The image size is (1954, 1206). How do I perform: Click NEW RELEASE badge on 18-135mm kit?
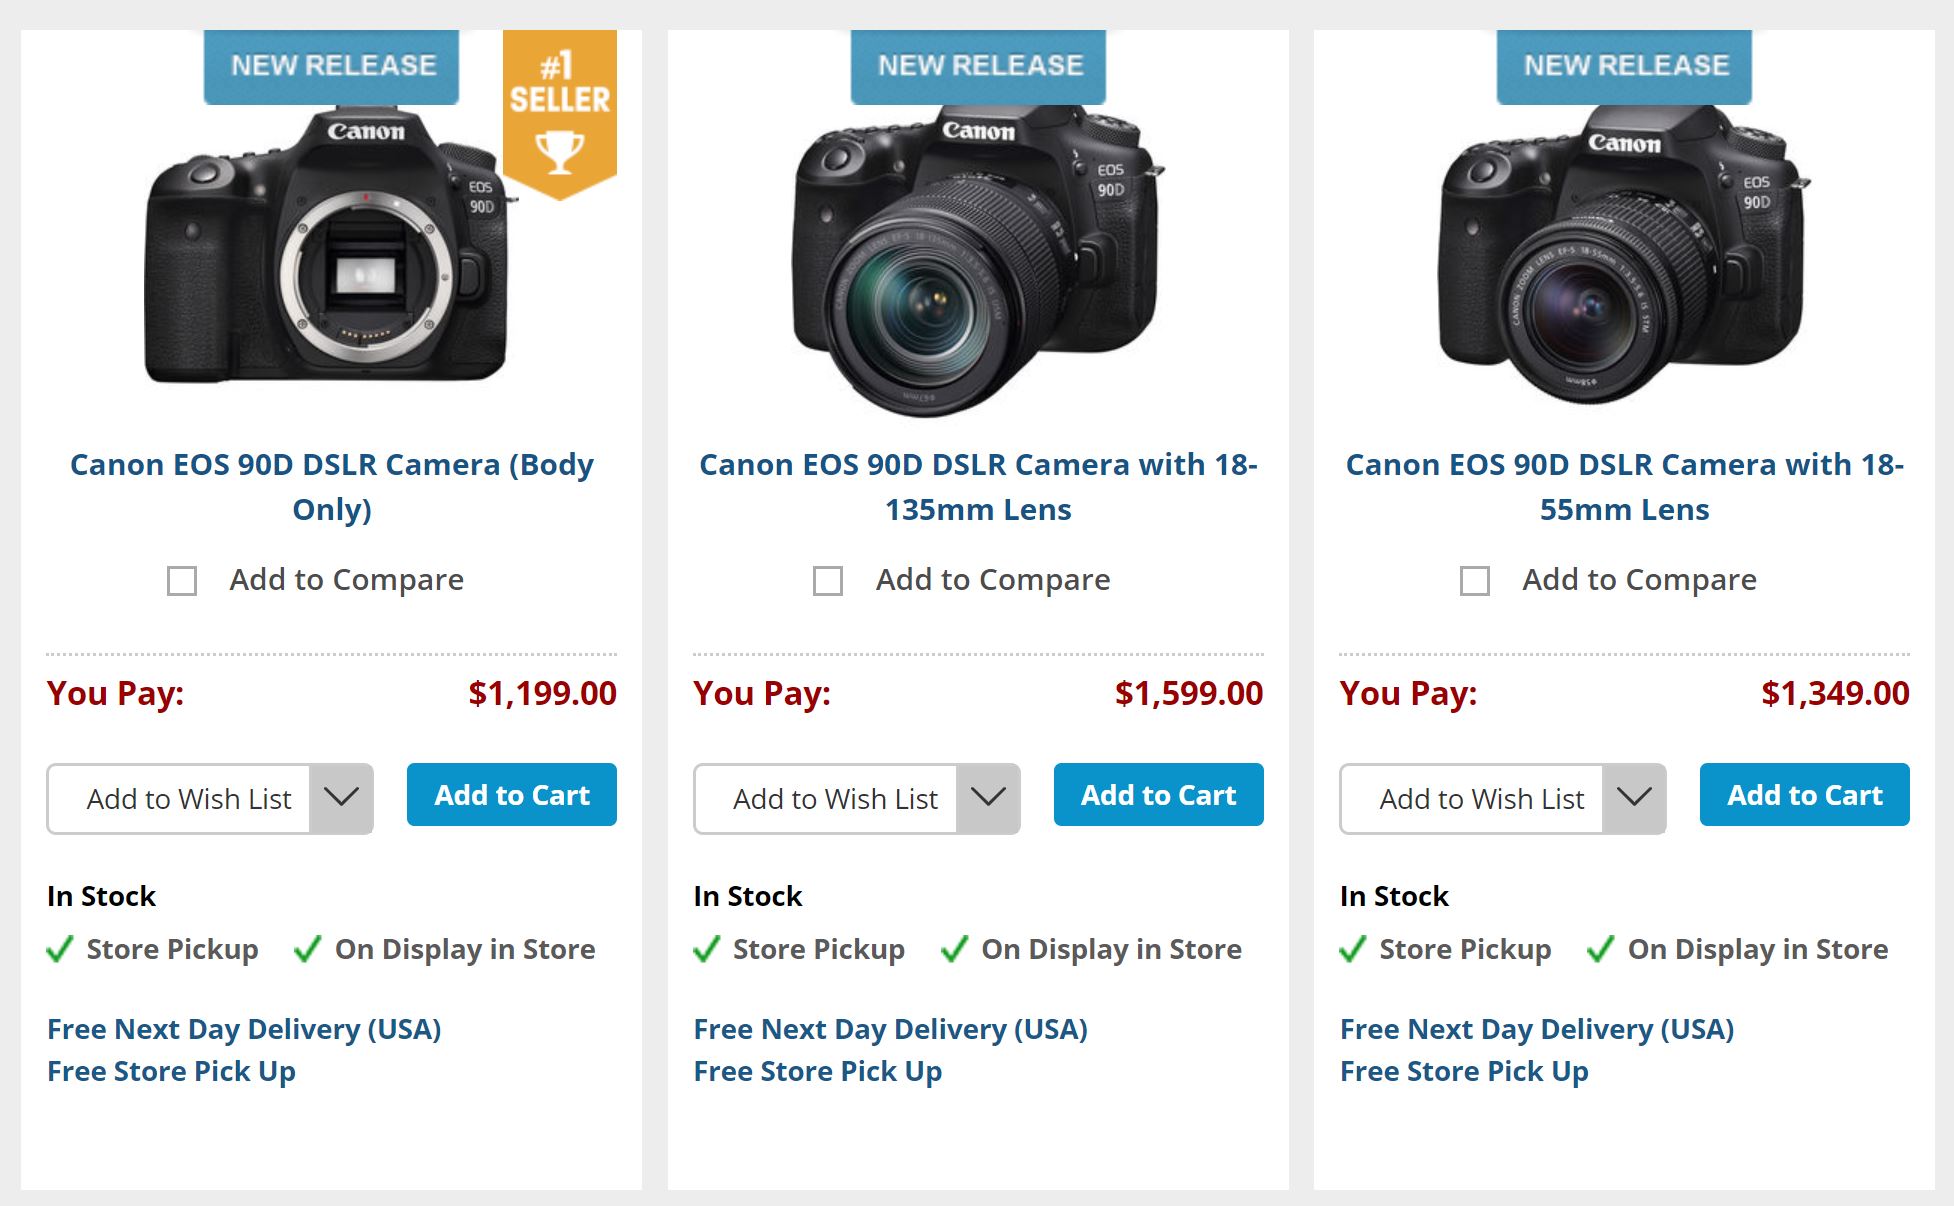[x=978, y=67]
